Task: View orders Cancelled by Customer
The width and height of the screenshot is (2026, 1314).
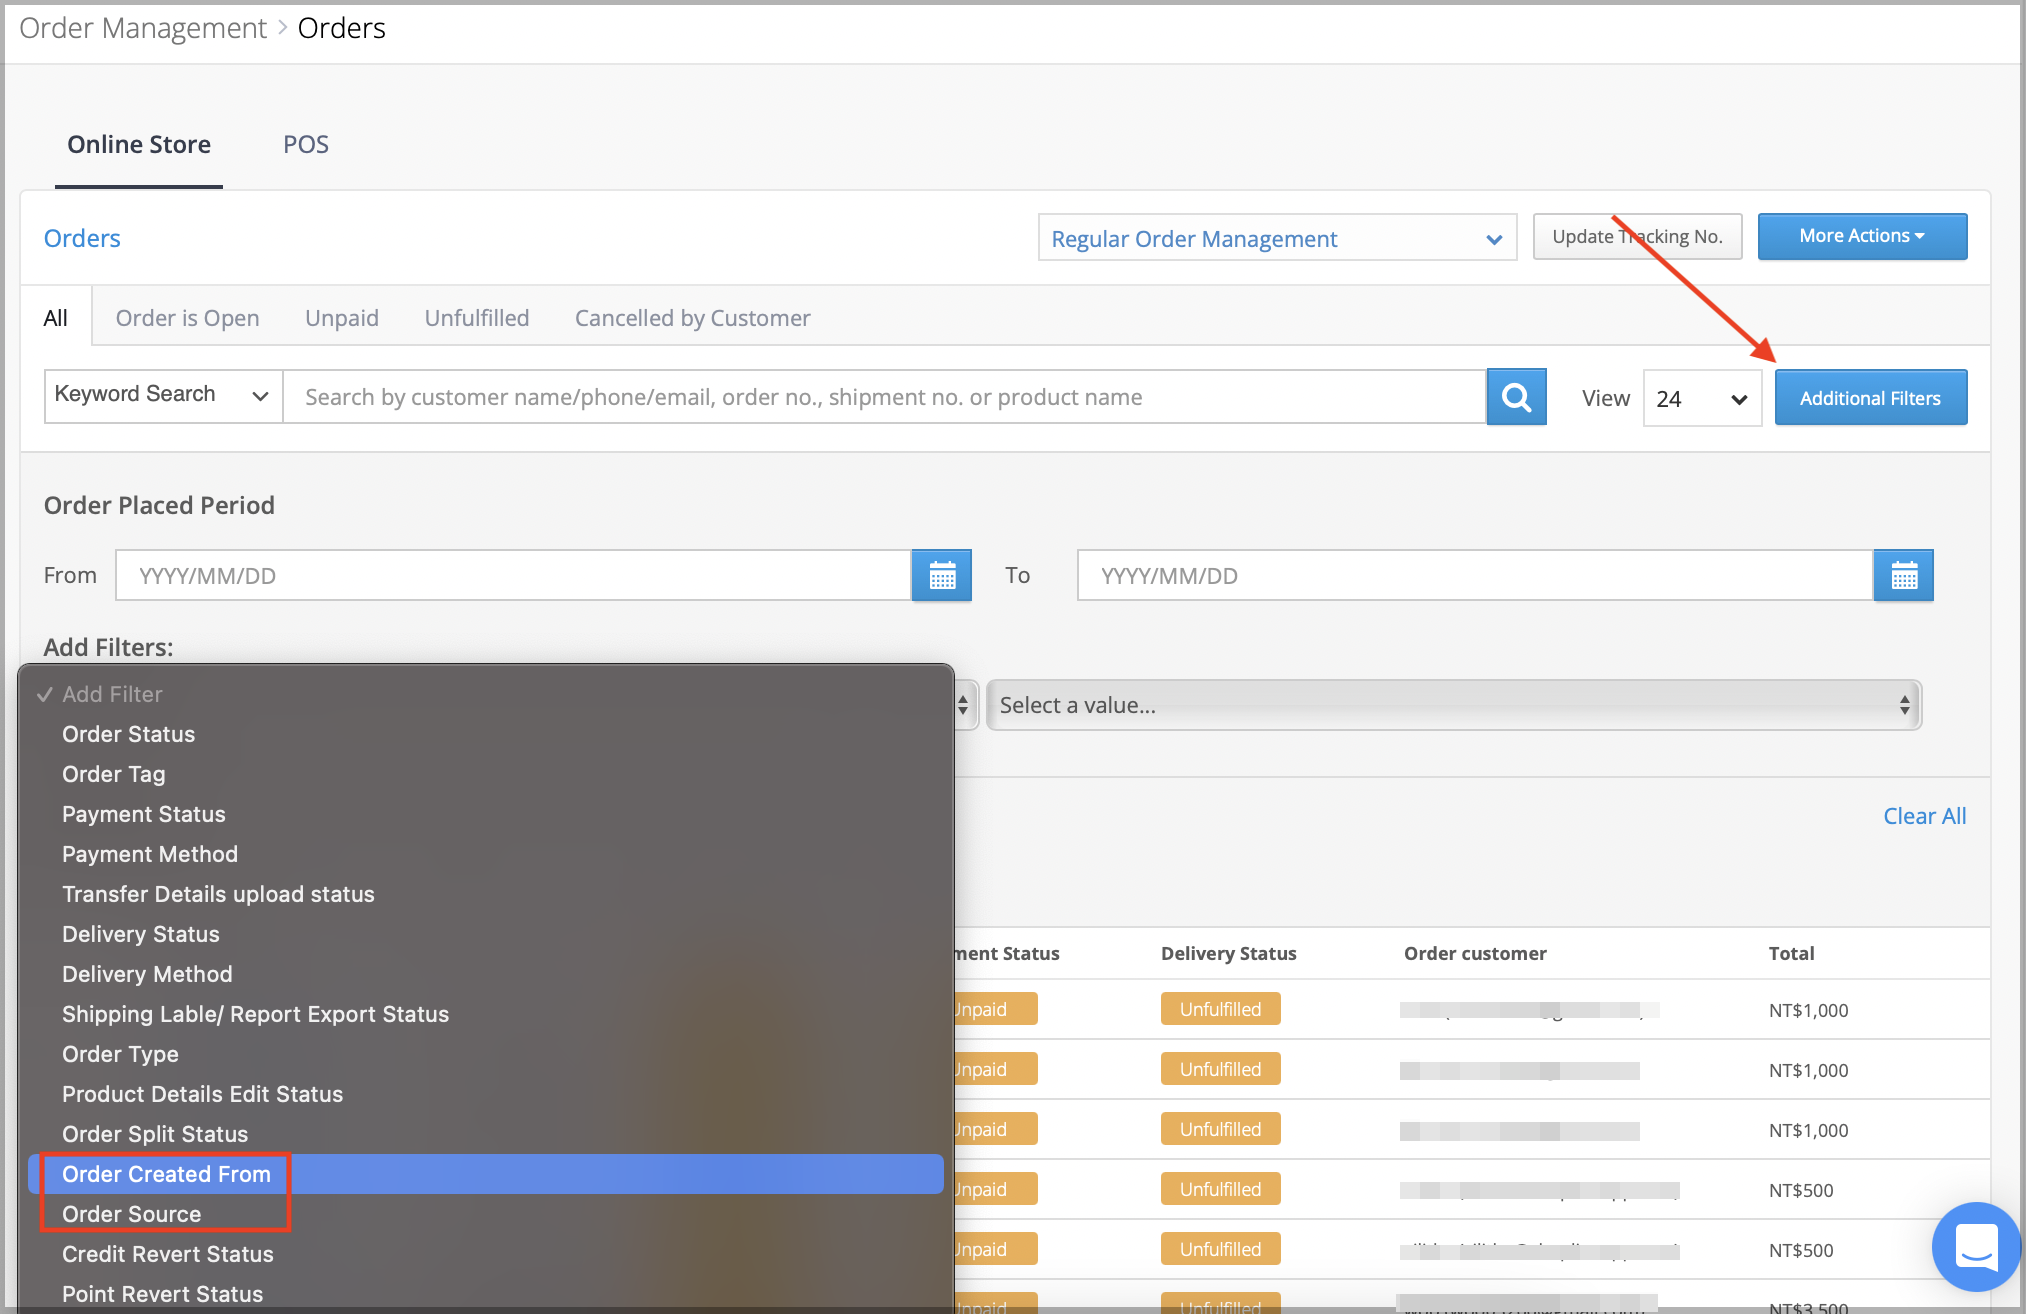Action: [x=691, y=317]
